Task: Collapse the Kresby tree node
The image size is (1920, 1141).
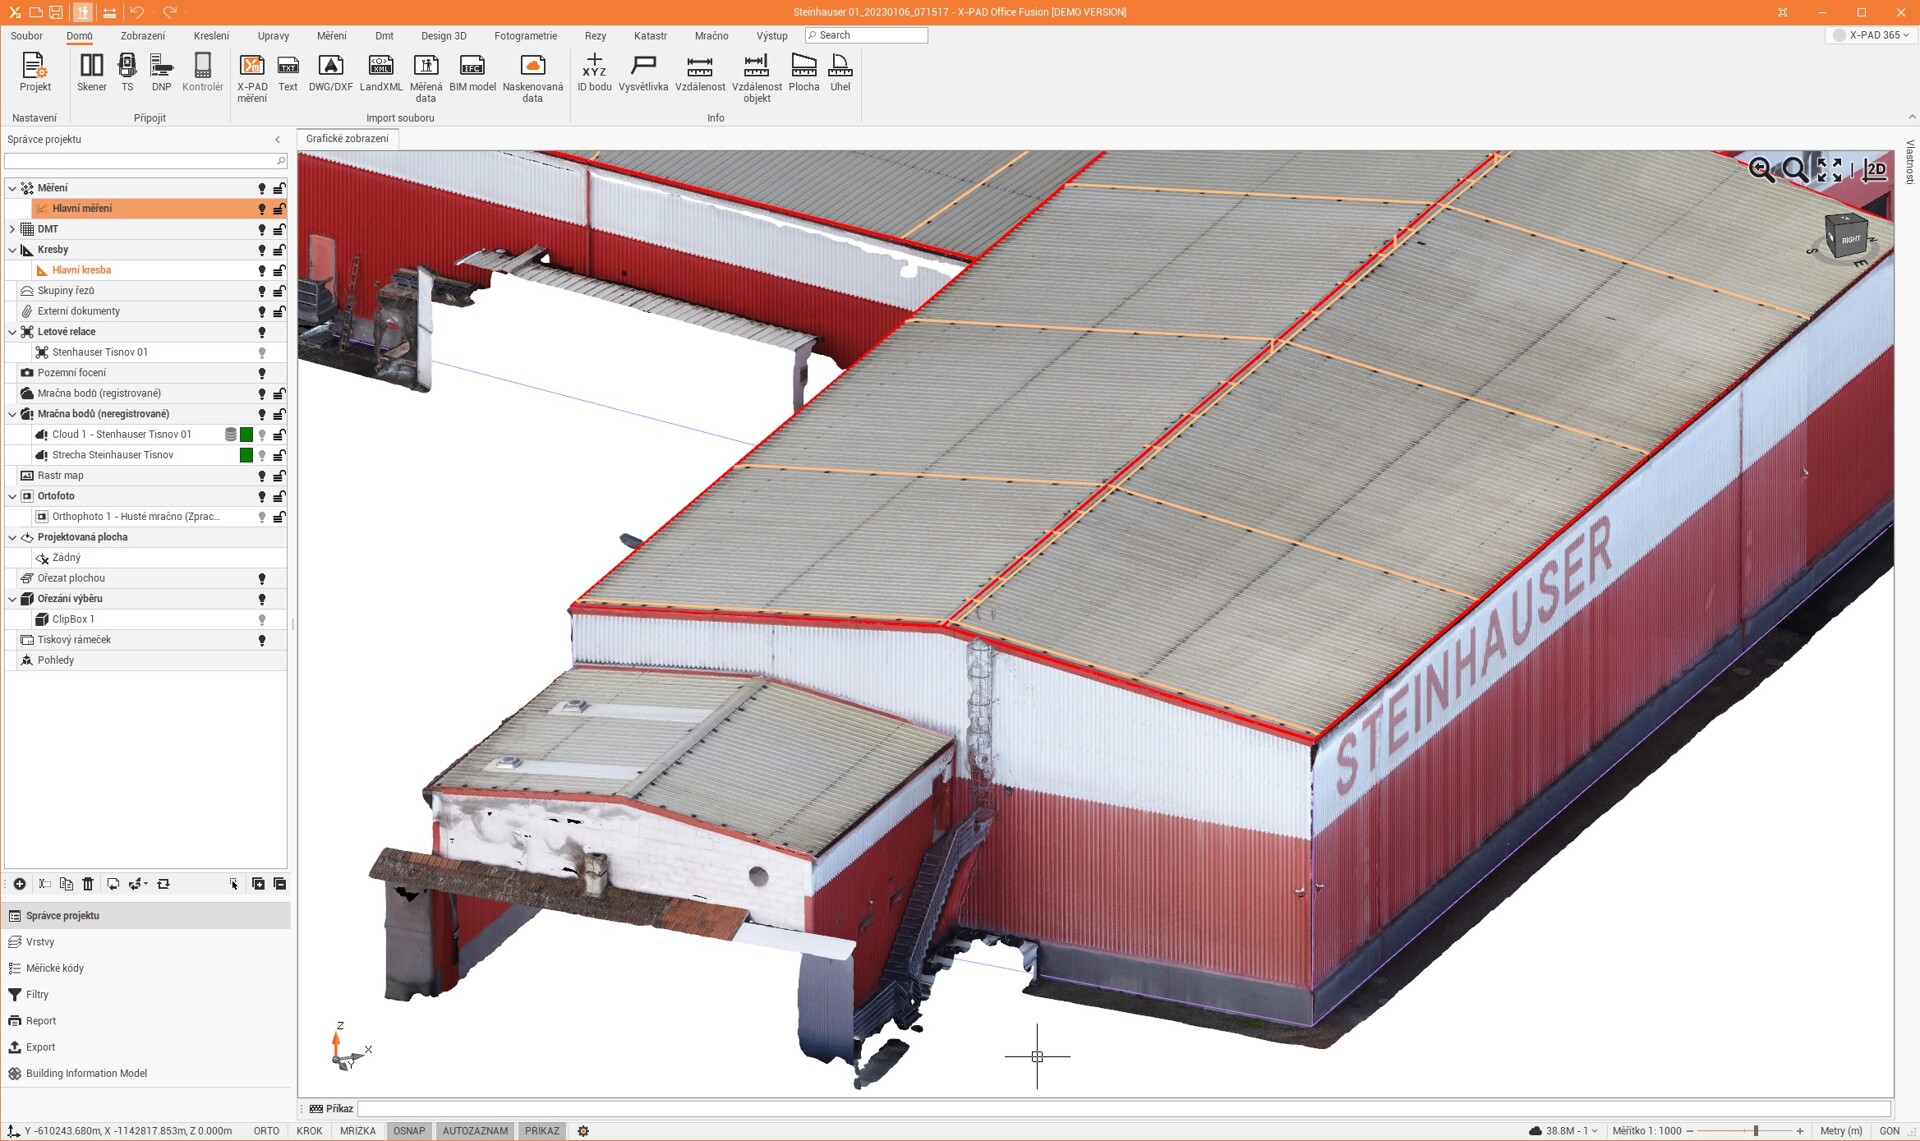Action: tap(12, 250)
